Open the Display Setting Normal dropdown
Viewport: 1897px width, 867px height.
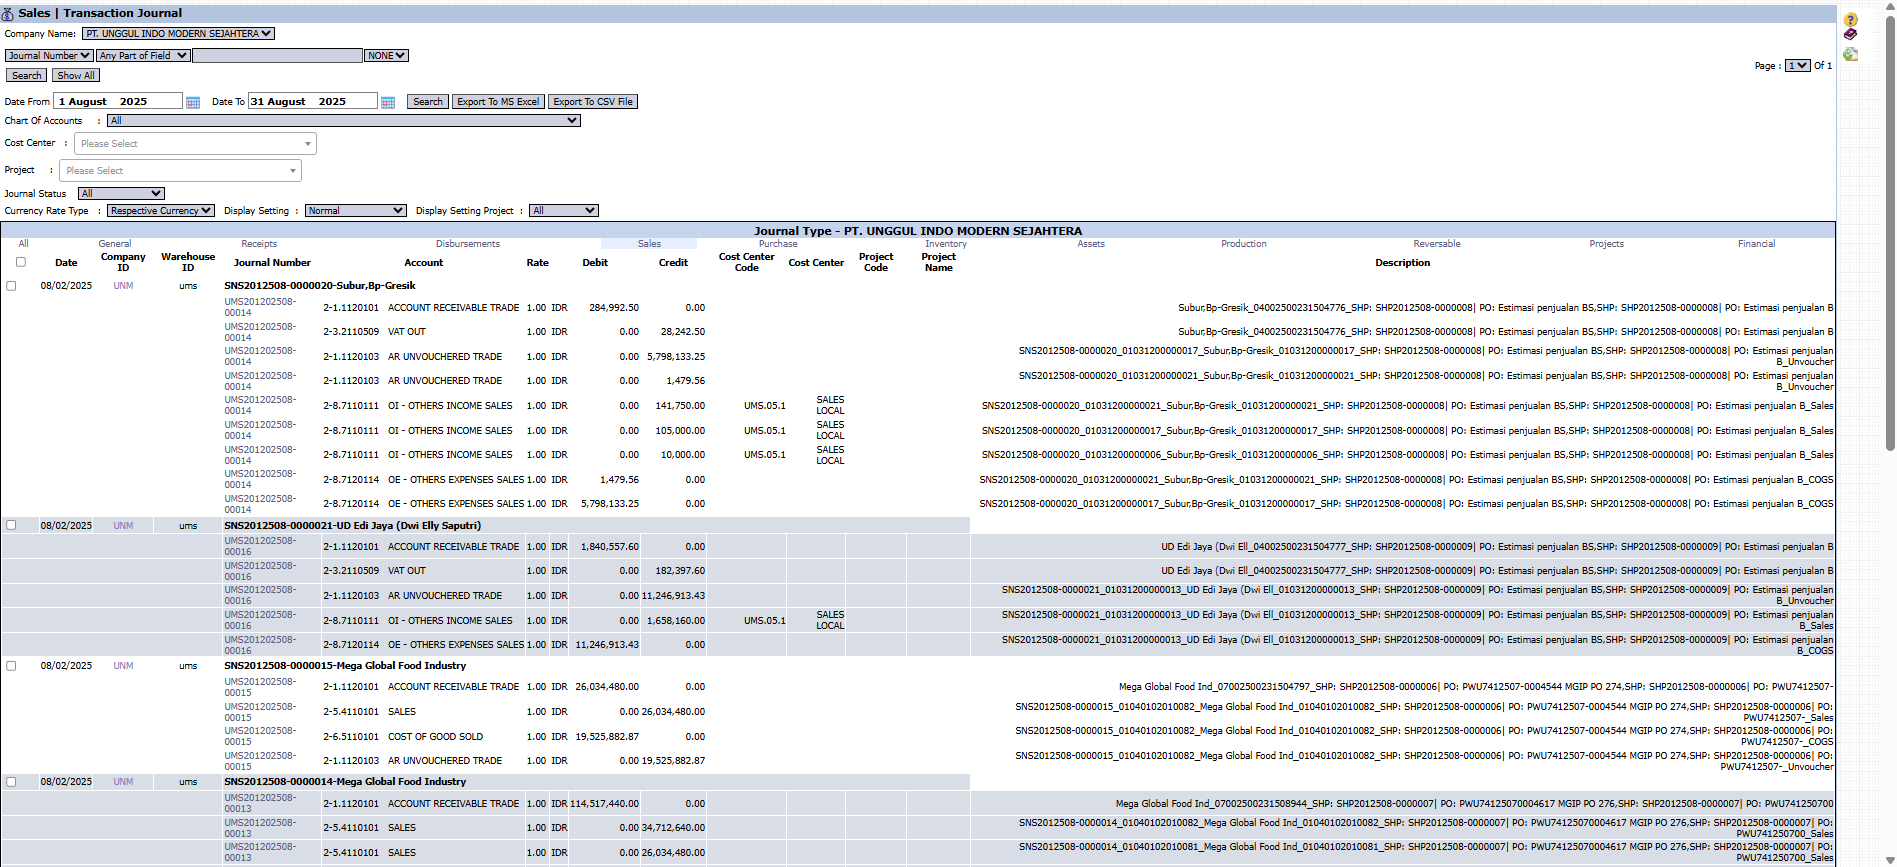click(x=355, y=211)
